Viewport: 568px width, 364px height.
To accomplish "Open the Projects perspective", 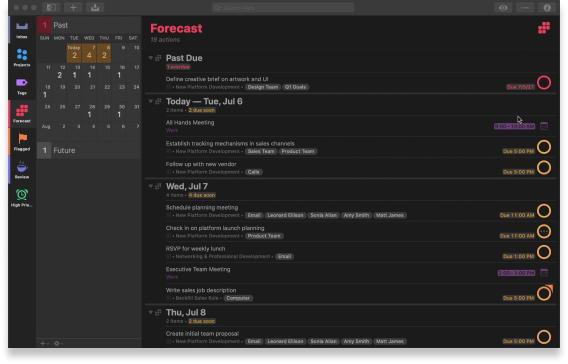I will [x=22, y=58].
